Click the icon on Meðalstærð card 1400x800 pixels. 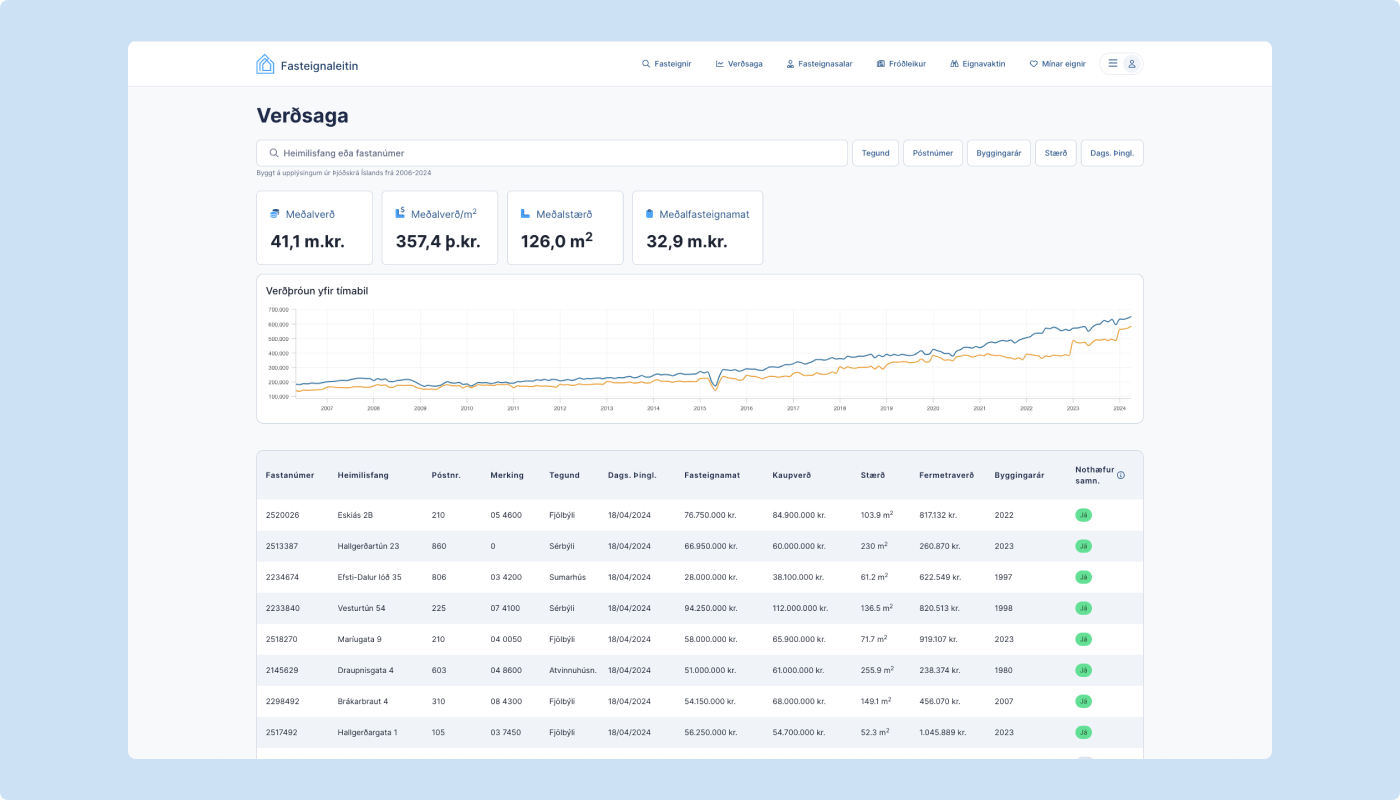pyautogui.click(x=526, y=214)
